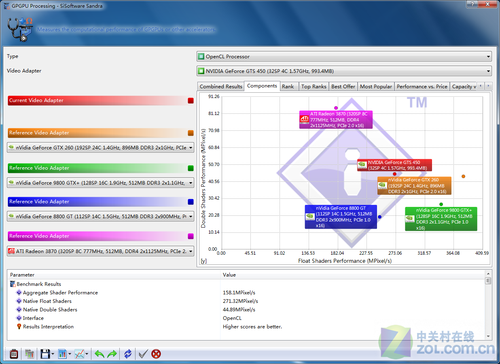This screenshot has width=500, height=364.
Task: Toggle the red Current Video Adapter checkbox
Action: [191, 101]
